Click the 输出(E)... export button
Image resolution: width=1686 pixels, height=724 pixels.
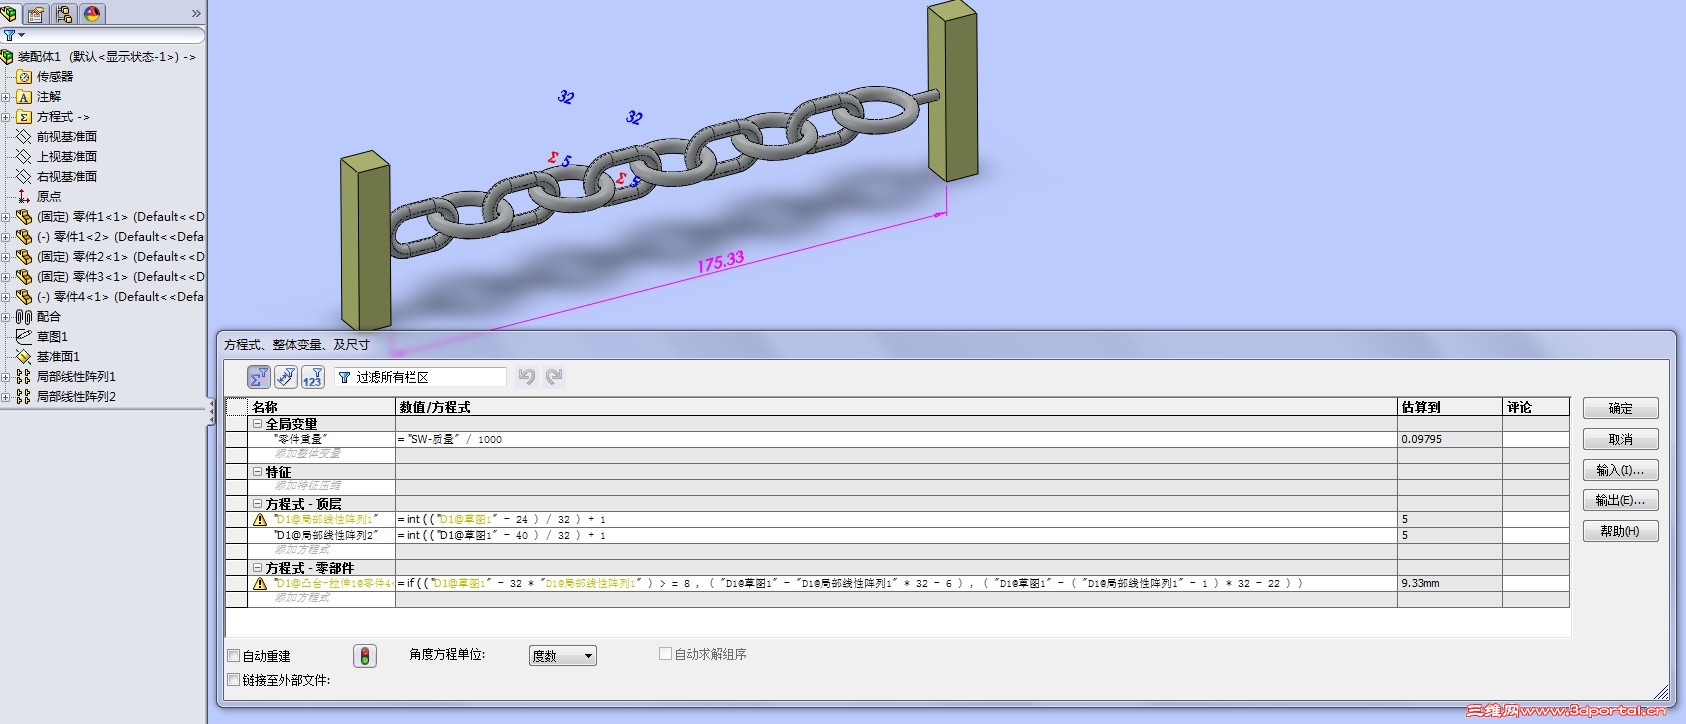1620,500
